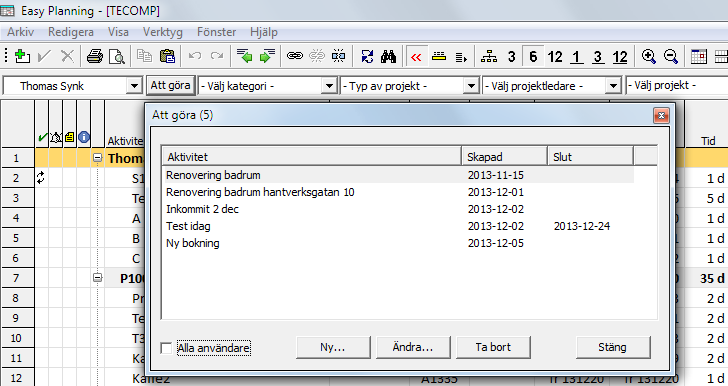
Task: Click the zoom in magnifier icon
Action: 649,56
